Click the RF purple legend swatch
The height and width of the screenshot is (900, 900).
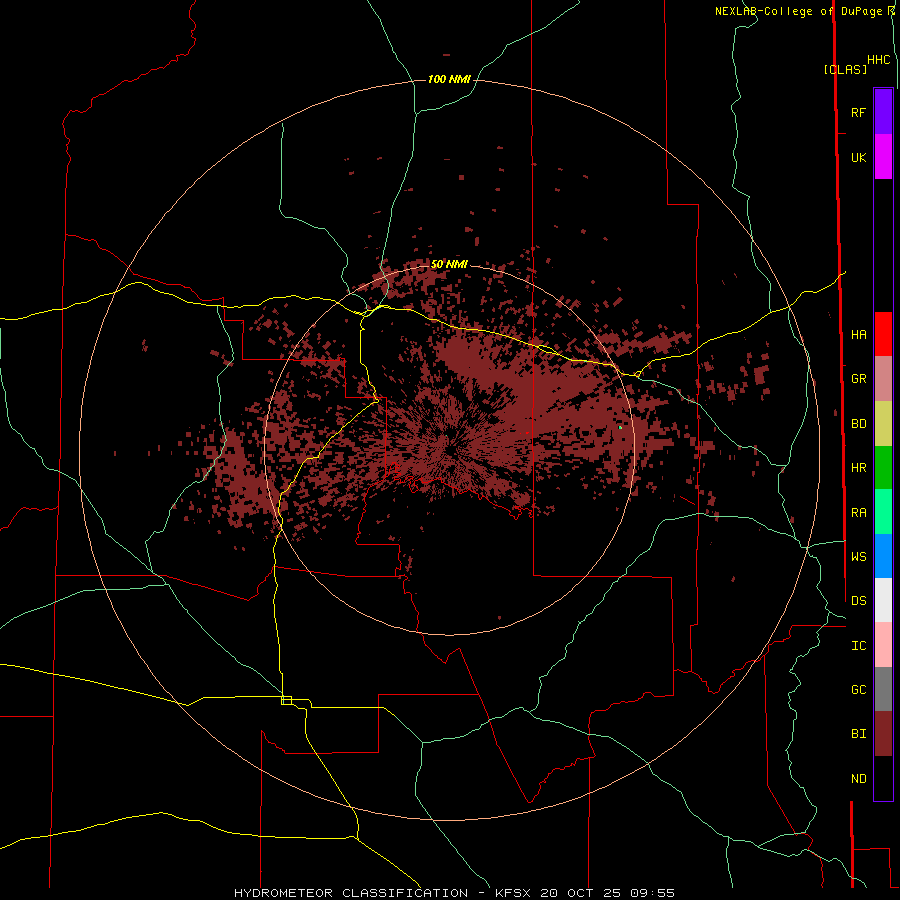pos(883,112)
